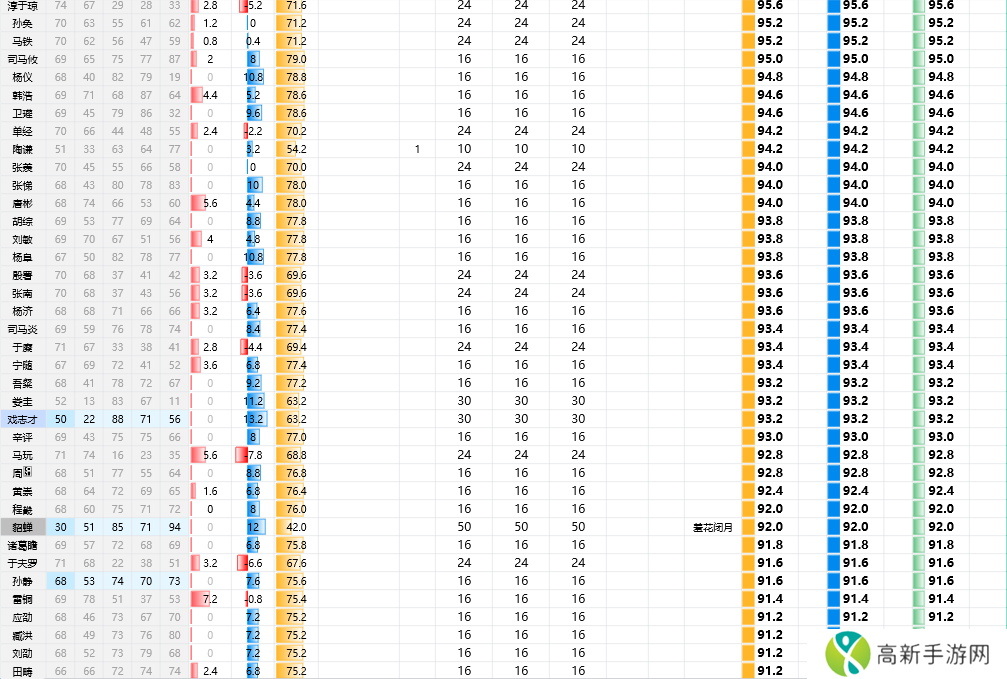Select the red 7.2 bar in 雷铜 row

(x=210, y=599)
